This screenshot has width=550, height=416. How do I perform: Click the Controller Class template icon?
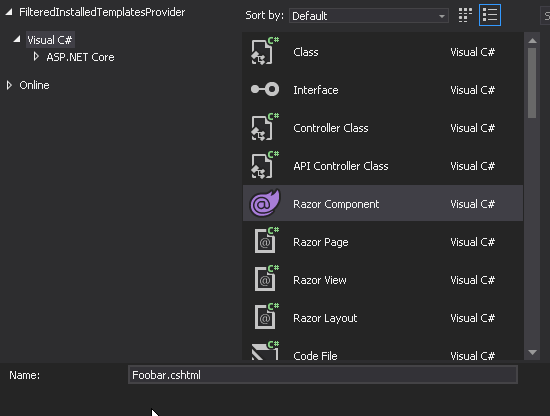pyautogui.click(x=265, y=127)
